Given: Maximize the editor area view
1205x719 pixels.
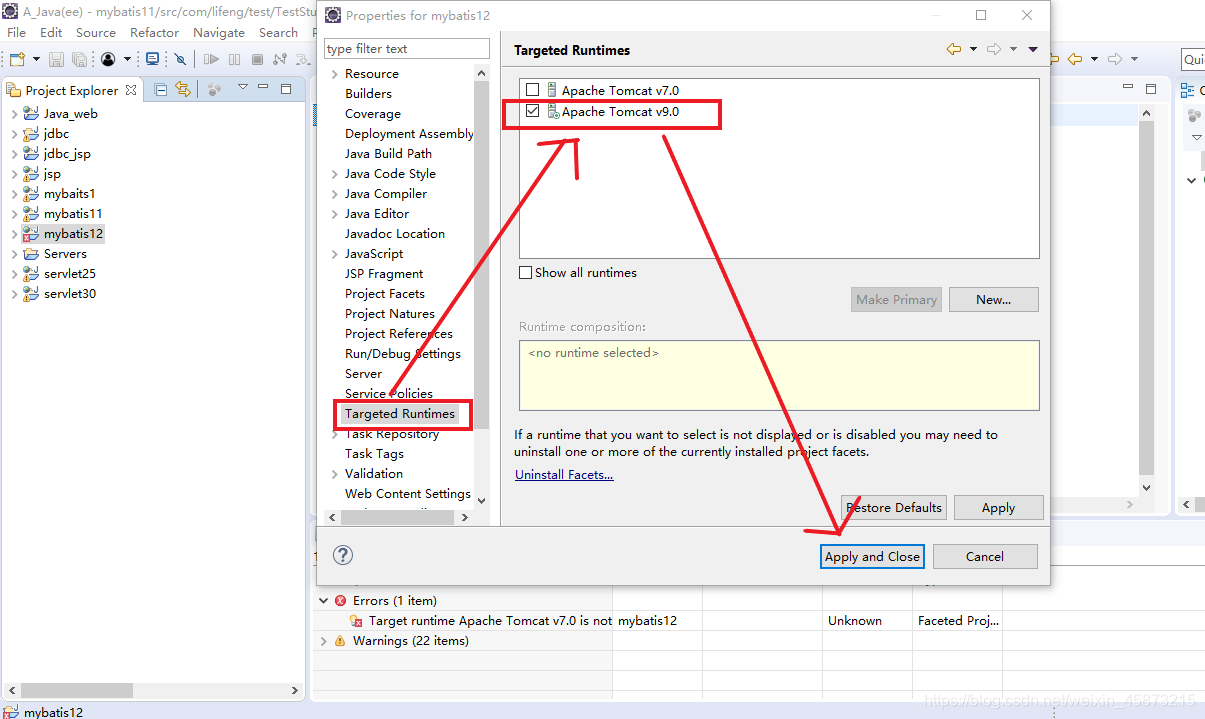Looking at the screenshot, I should coord(1151,89).
